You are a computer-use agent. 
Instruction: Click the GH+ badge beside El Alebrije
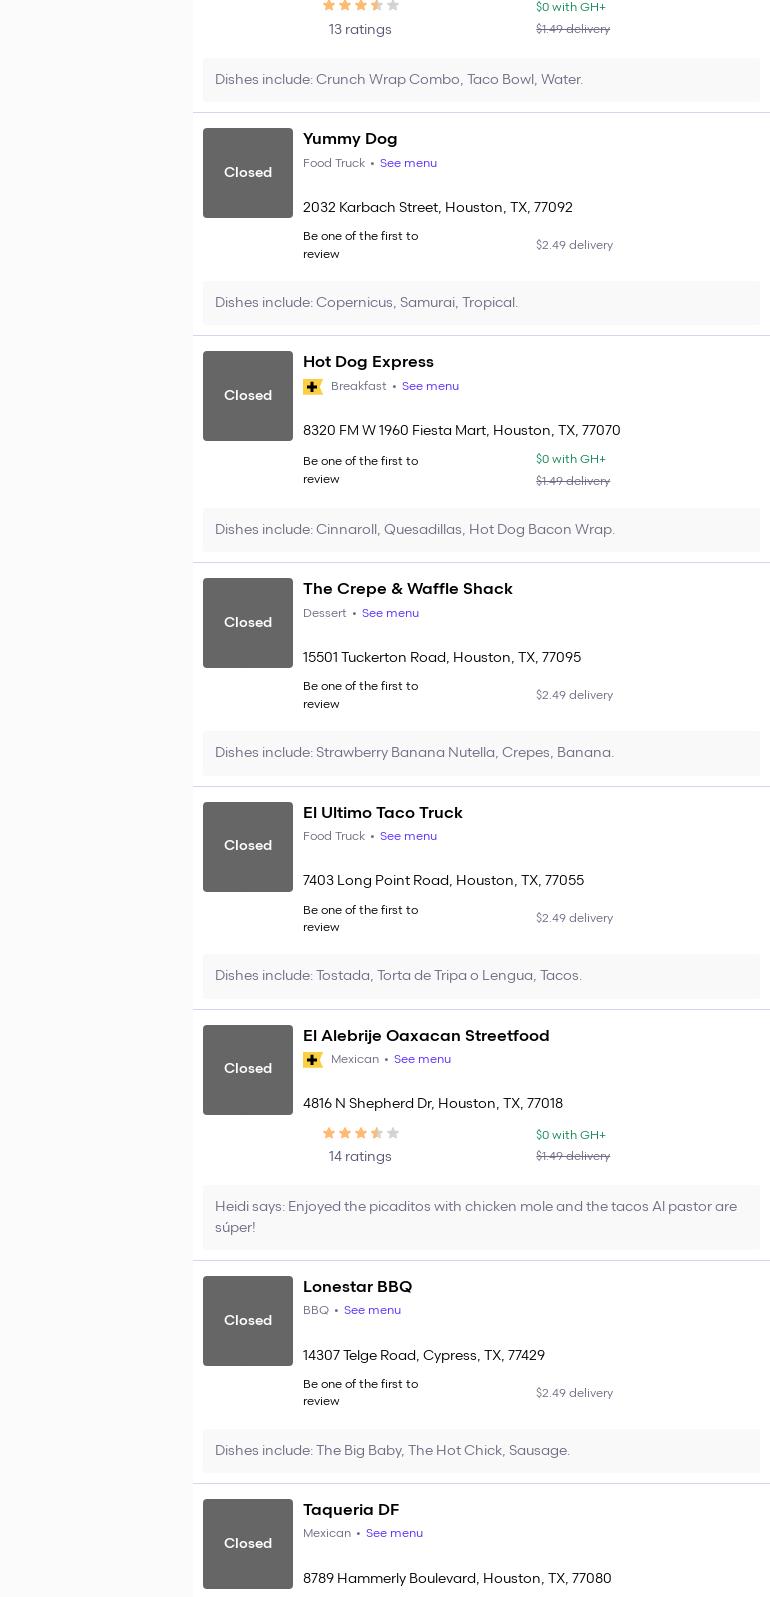[313, 1060]
